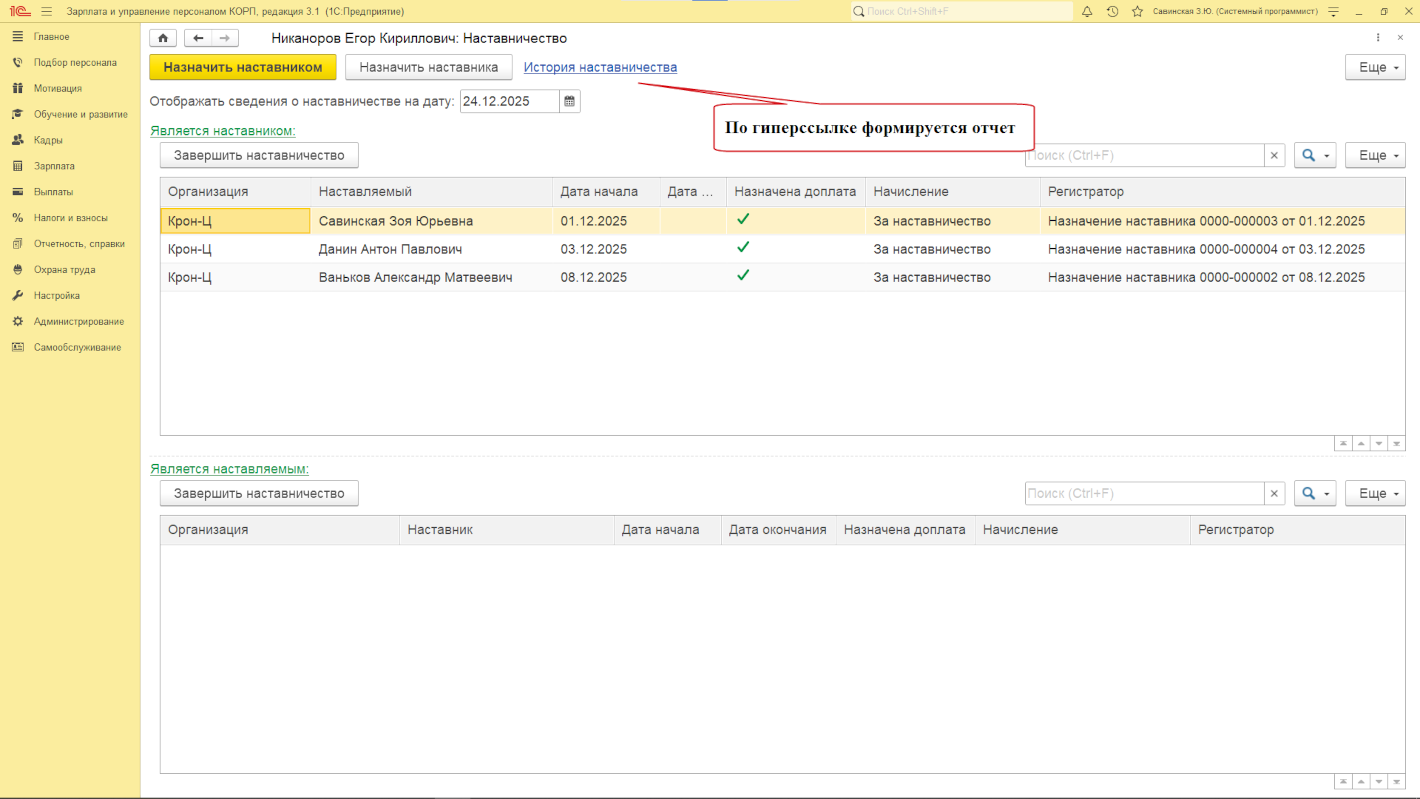
Task: Click the checkmark in Ваньков Александр Матвеевич row
Action: click(743, 275)
